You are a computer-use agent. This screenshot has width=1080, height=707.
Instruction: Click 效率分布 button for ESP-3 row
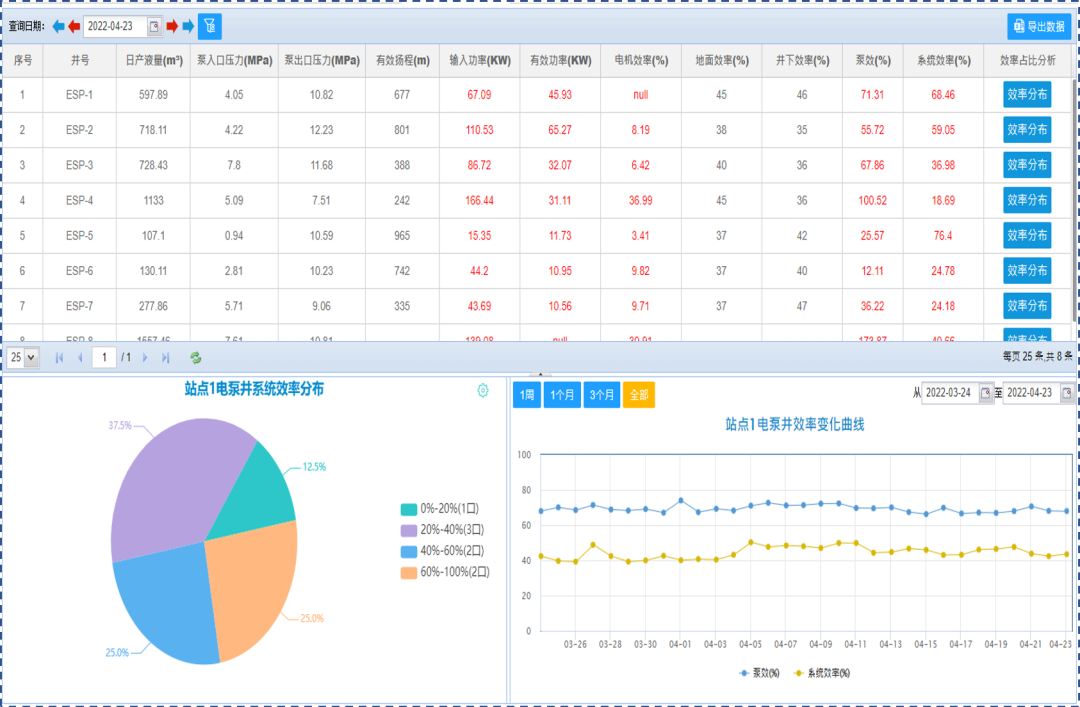[x=1027, y=165]
